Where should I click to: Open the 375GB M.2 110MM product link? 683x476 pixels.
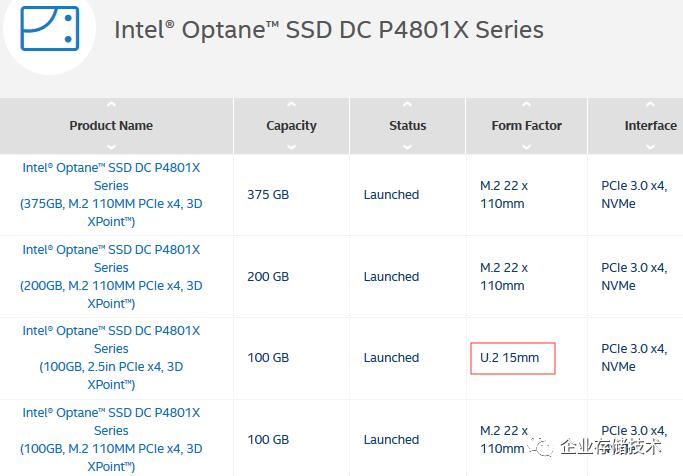tap(111, 194)
